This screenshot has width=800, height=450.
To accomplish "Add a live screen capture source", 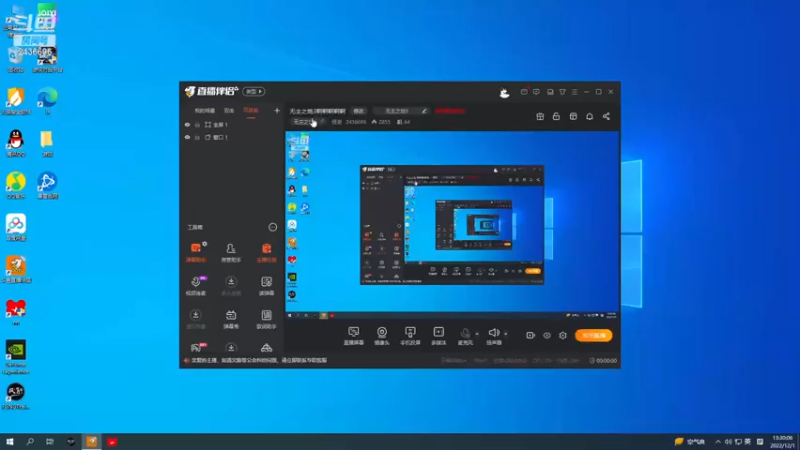I will click(353, 336).
